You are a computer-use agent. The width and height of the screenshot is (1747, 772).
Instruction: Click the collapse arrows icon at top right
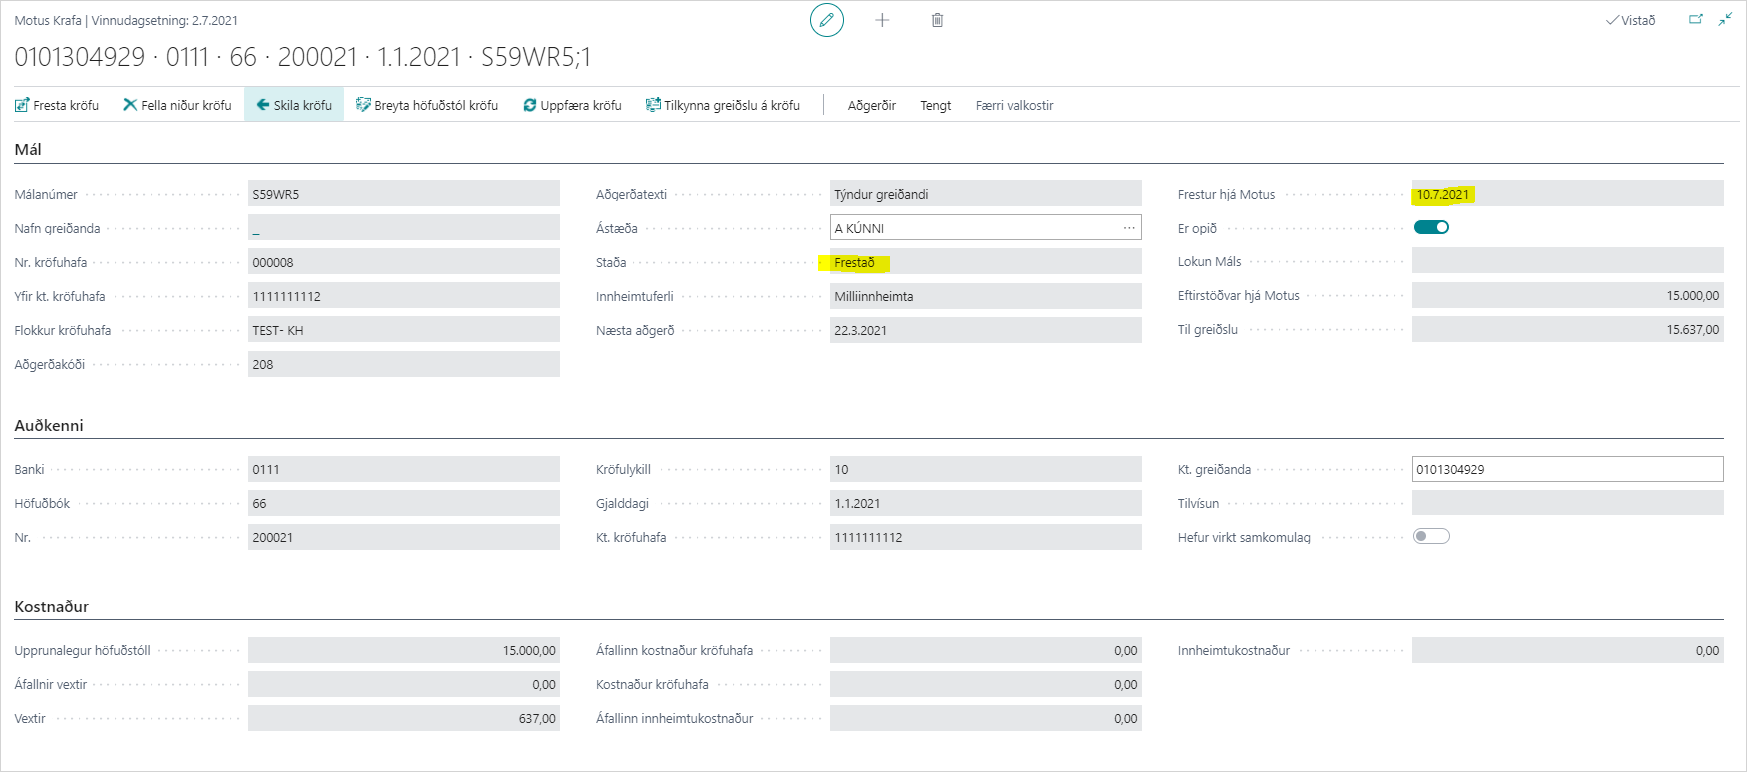[1726, 20]
